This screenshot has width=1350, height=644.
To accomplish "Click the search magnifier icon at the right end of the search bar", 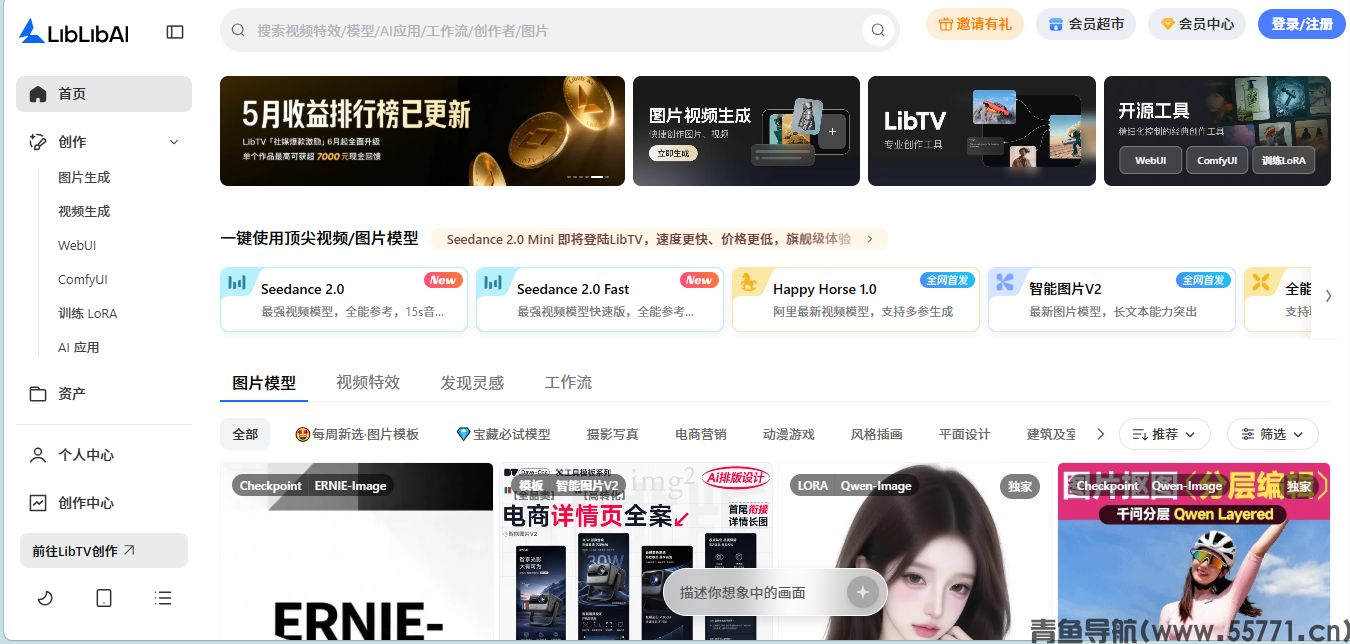I will tap(878, 30).
